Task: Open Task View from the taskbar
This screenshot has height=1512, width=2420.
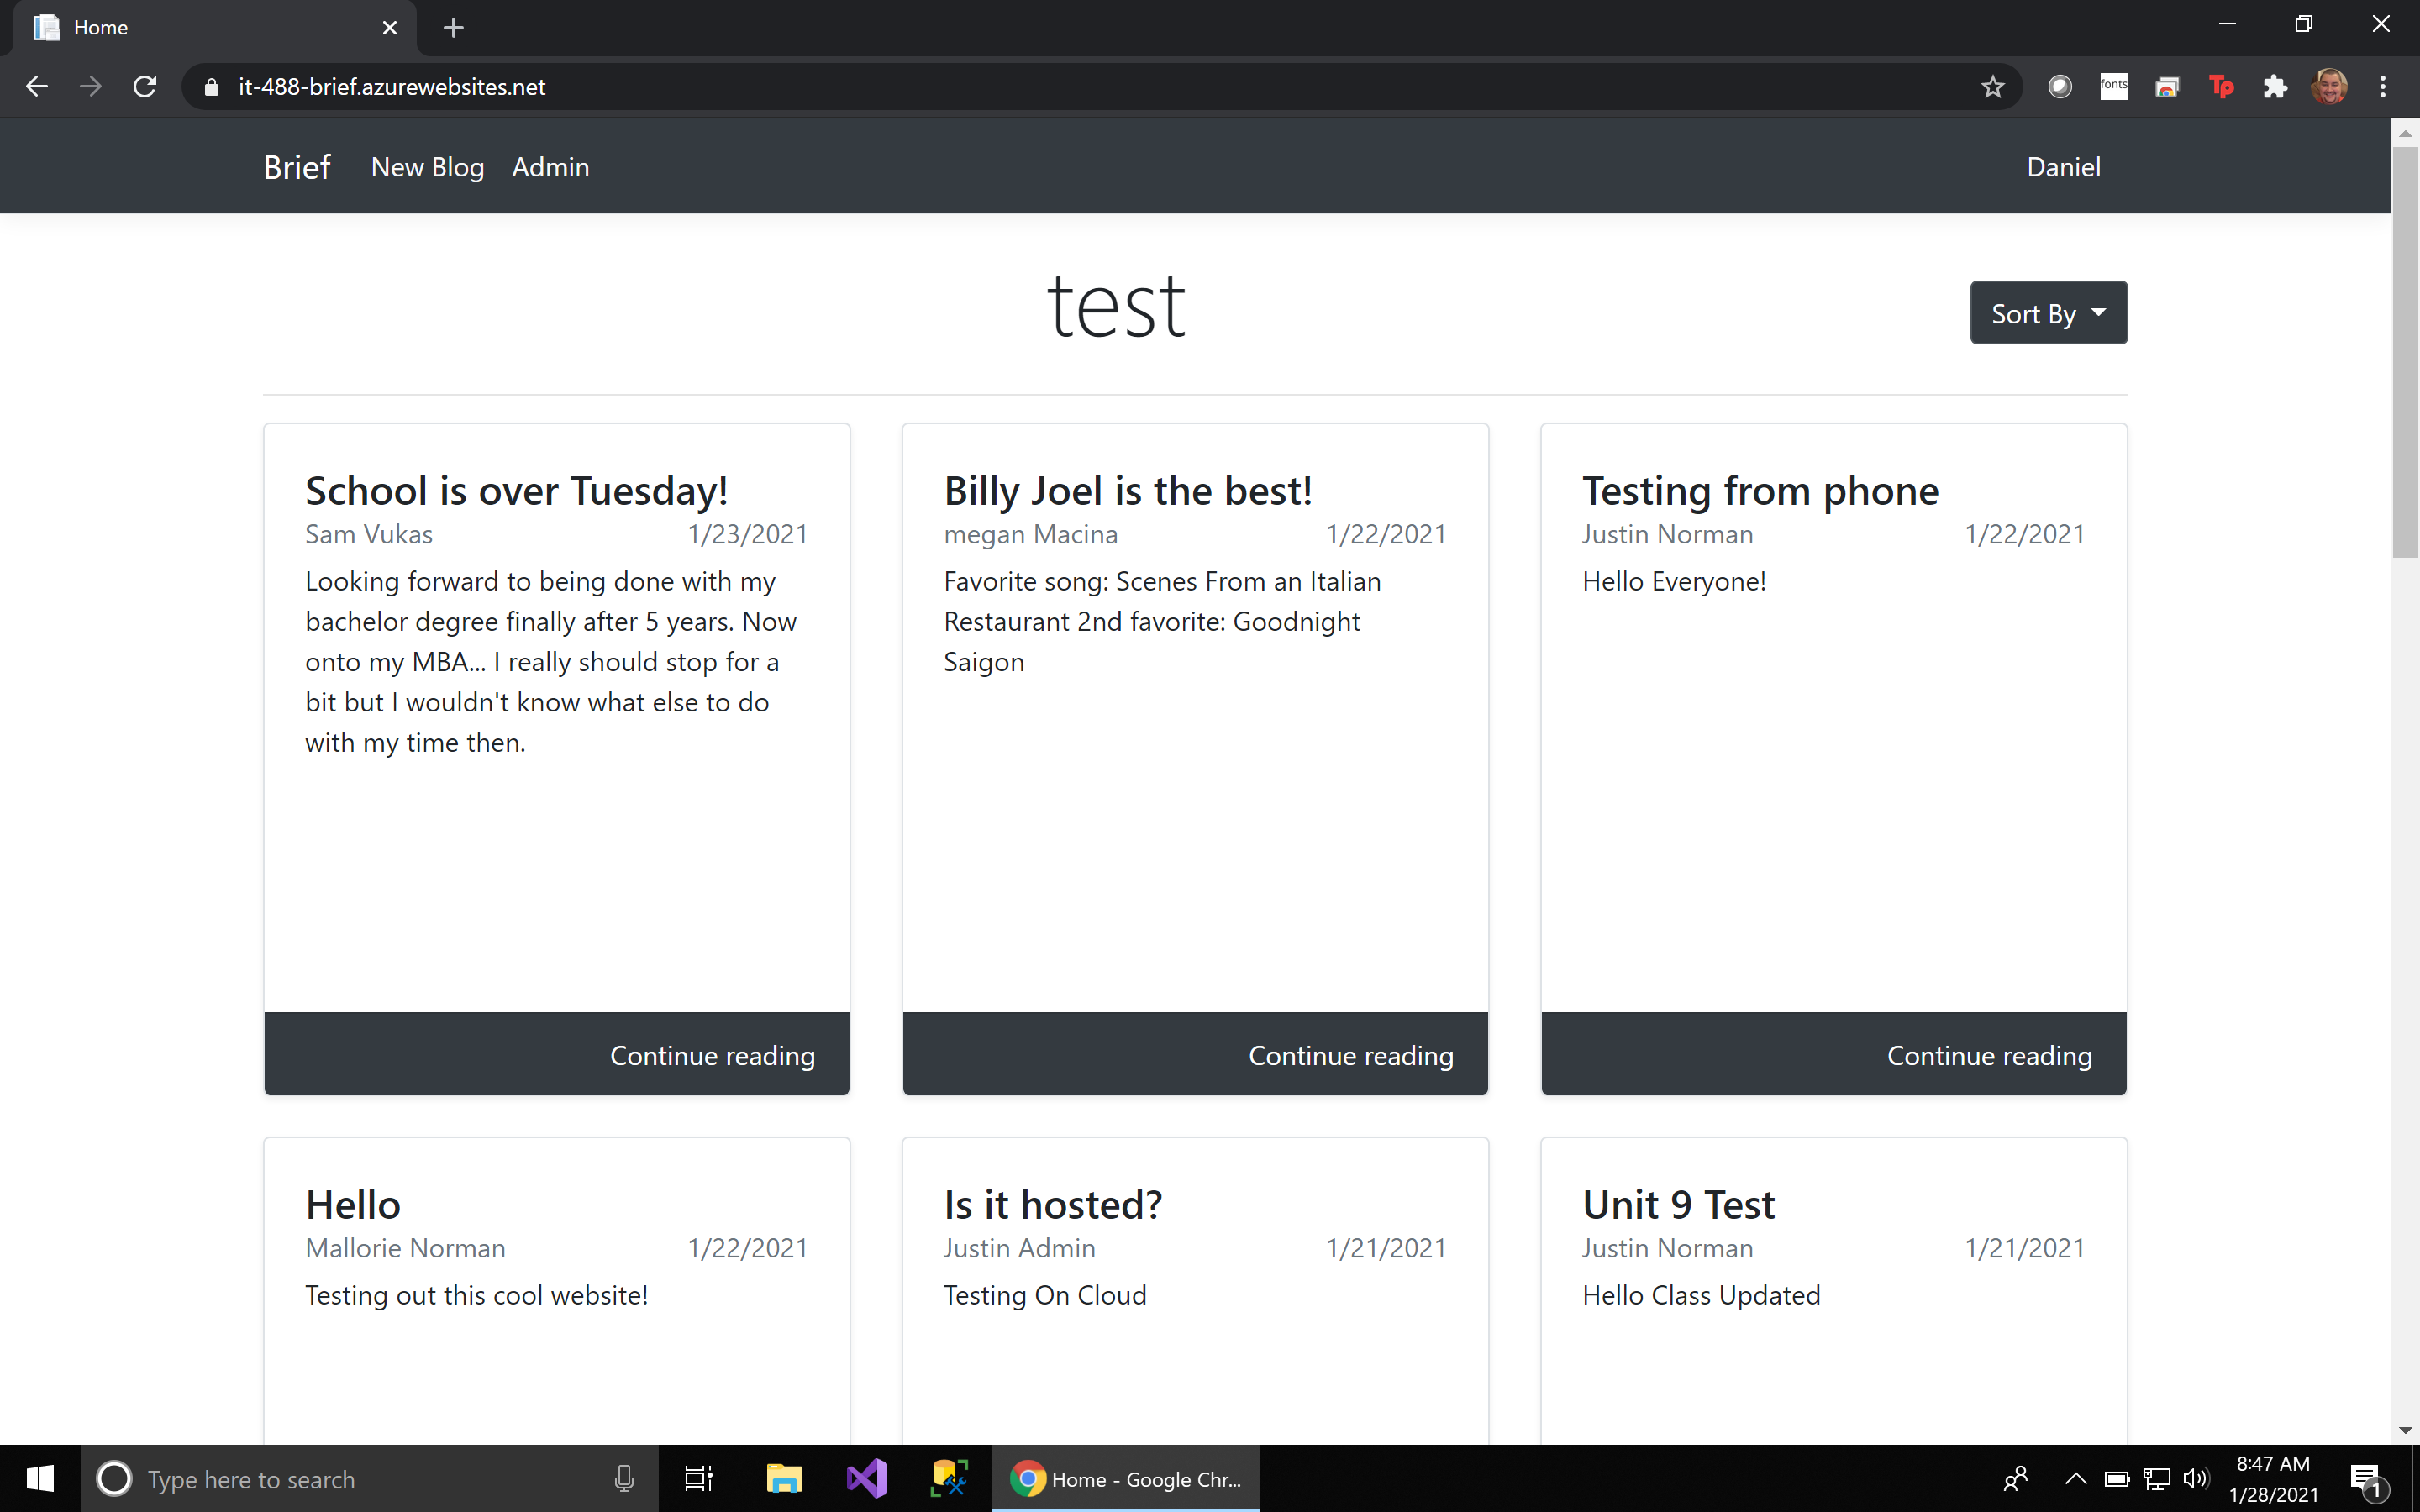Action: (698, 1478)
